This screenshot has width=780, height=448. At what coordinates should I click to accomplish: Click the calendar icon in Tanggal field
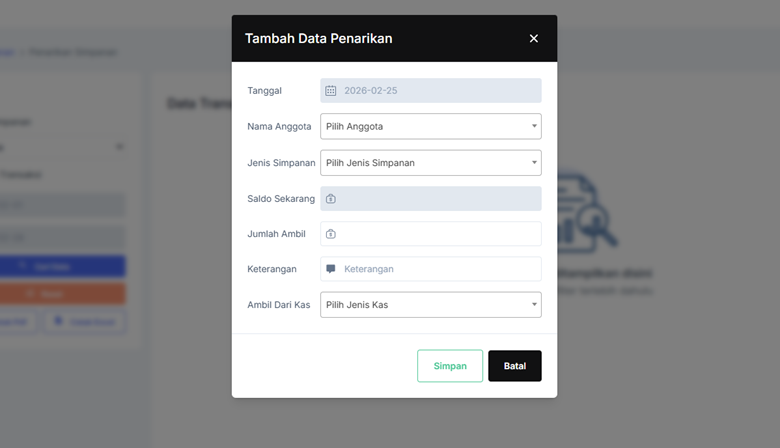tap(331, 90)
